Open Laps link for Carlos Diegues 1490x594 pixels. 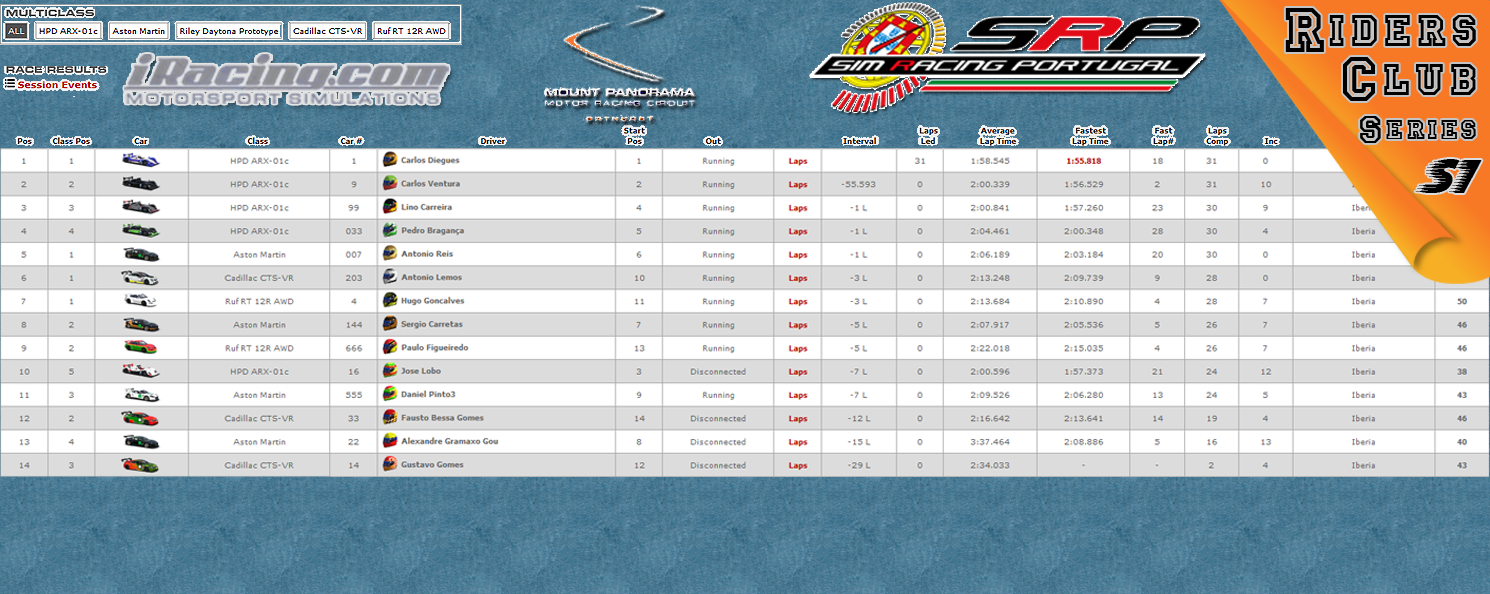point(797,161)
